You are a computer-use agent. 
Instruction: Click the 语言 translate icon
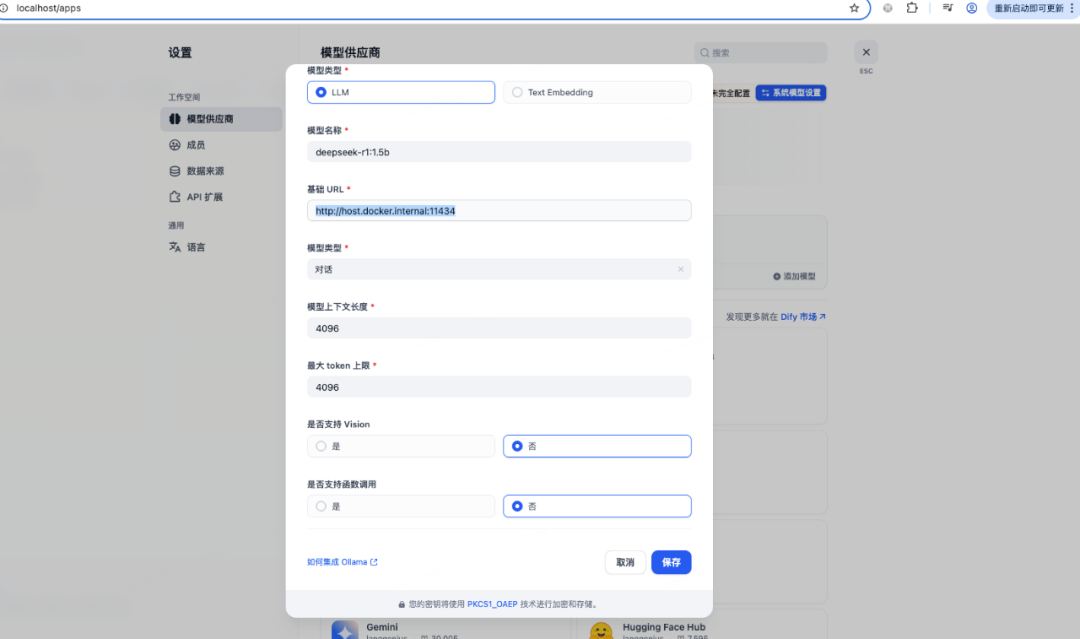click(175, 247)
